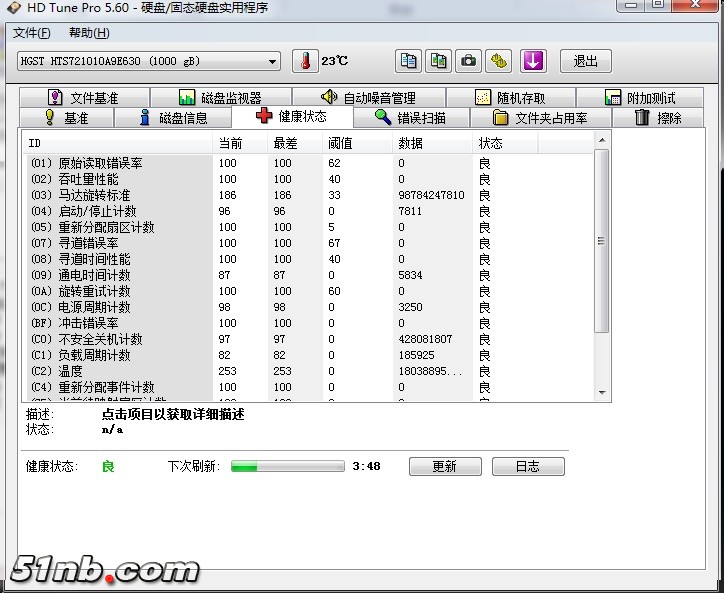This screenshot has height=593, width=724.
Task: Click the camera save screenshot icon
Action: tap(468, 61)
